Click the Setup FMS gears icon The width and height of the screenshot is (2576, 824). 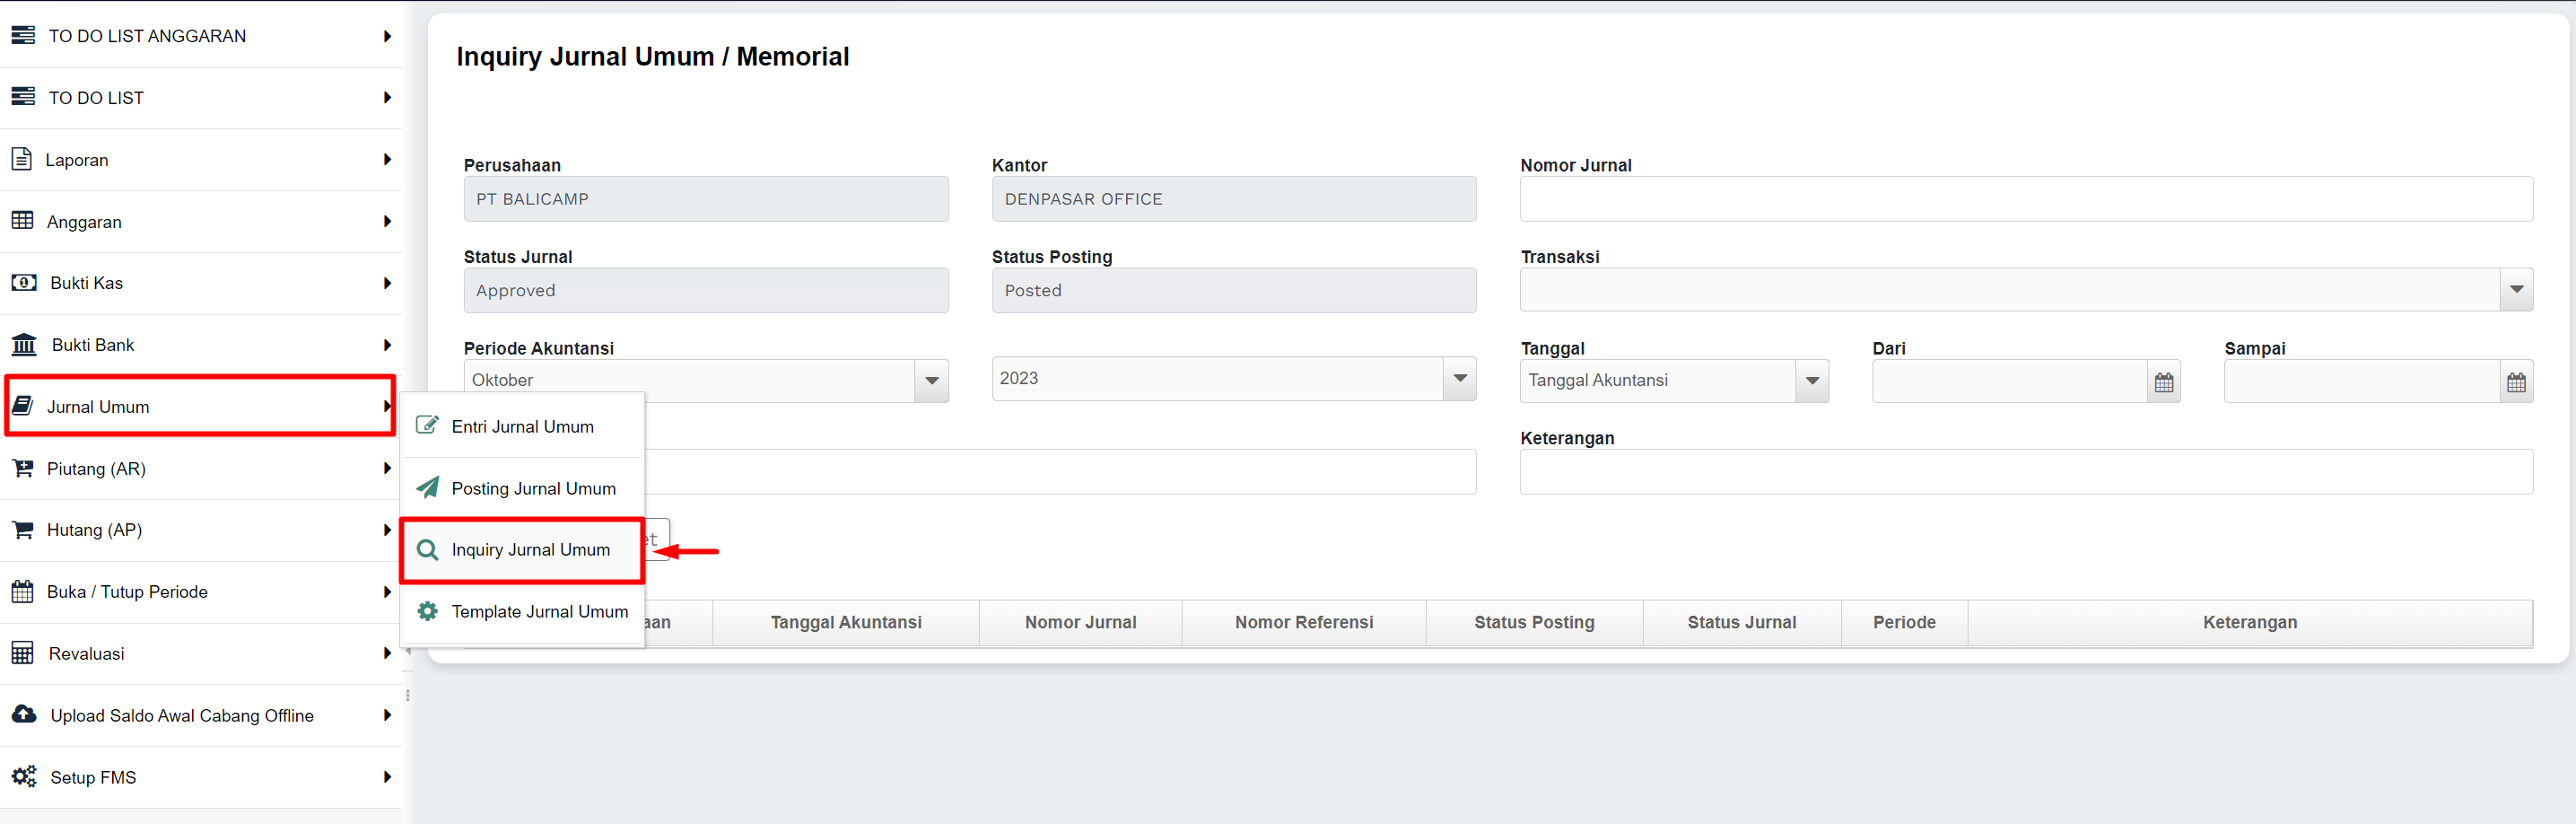(x=24, y=777)
